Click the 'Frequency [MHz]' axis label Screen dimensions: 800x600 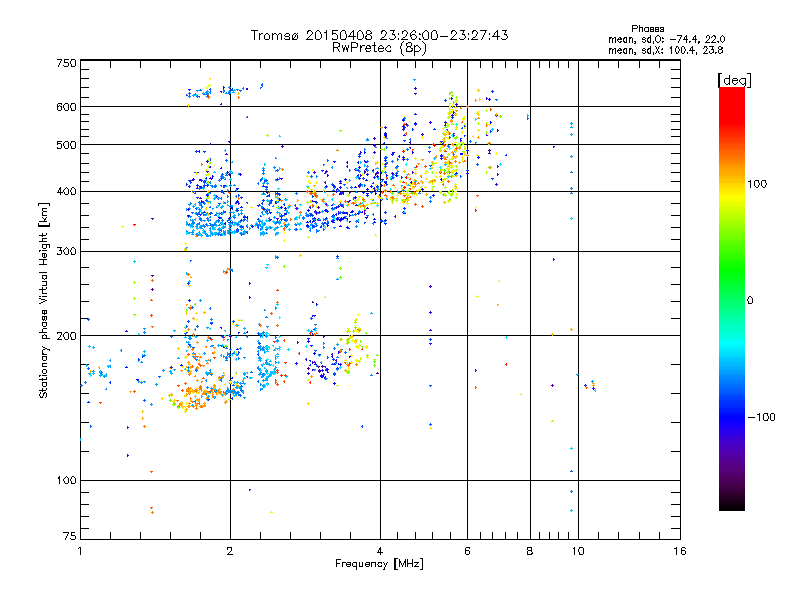[x=379, y=564]
